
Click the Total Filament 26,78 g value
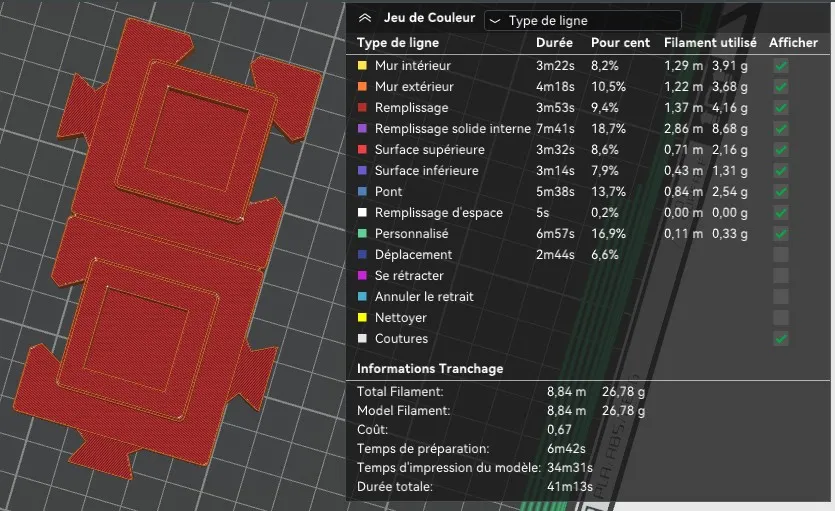623,392
